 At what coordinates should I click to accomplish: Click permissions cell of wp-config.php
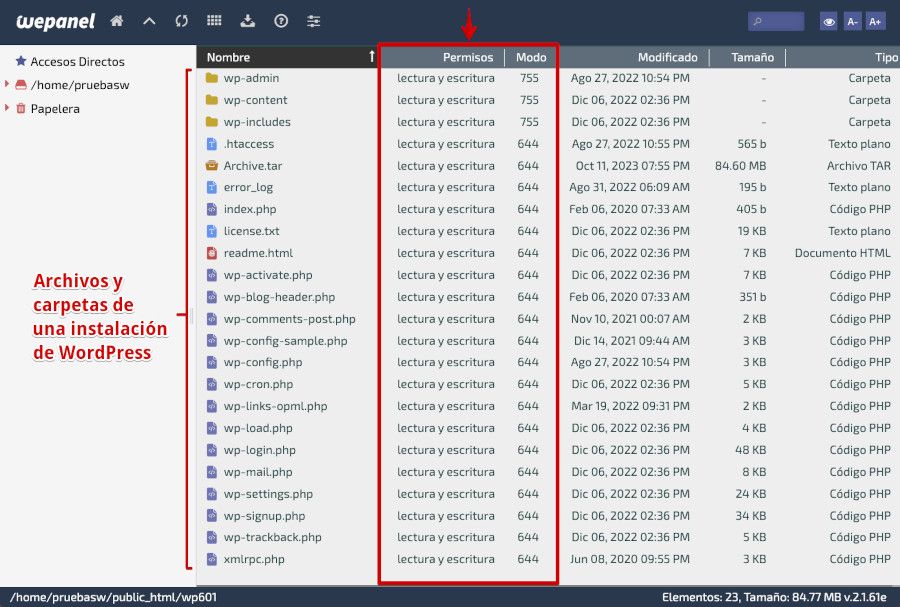(x=445, y=363)
